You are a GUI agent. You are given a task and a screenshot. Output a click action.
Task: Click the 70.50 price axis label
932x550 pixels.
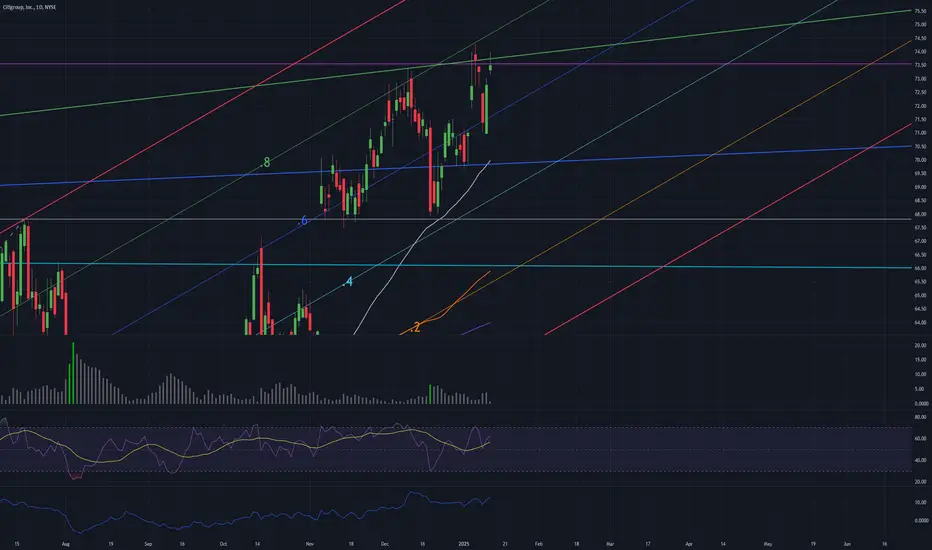(x=920, y=146)
